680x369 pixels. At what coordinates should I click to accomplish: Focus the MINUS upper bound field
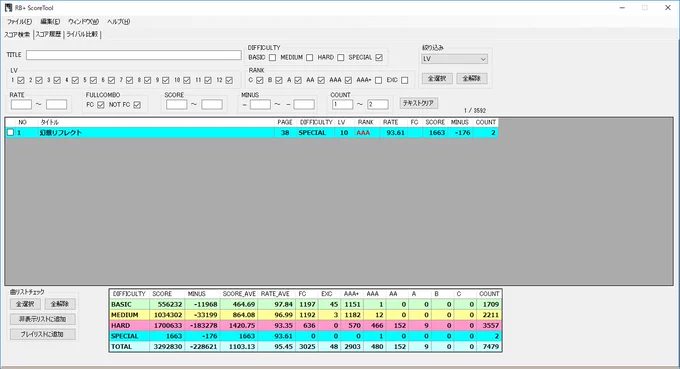point(304,104)
